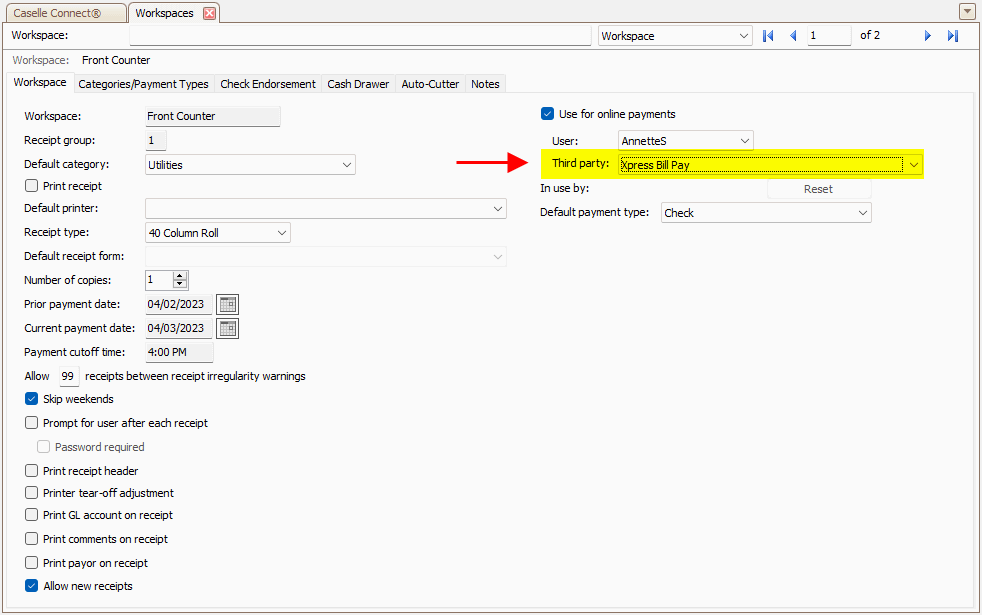
Task: Click the Number of copies field
Action: click(x=159, y=280)
